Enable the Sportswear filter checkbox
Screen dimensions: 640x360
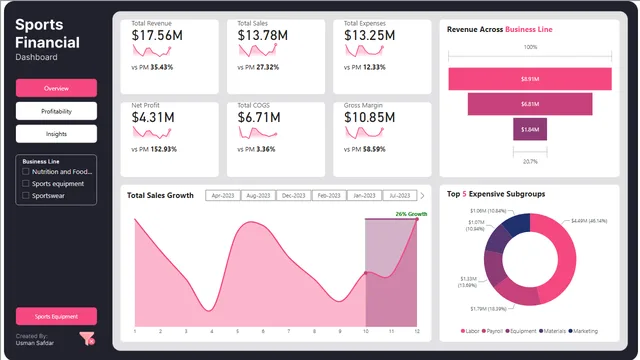click(x=26, y=196)
